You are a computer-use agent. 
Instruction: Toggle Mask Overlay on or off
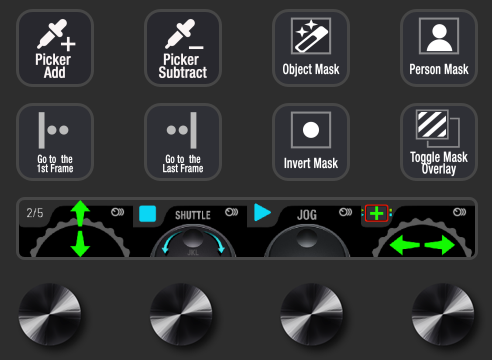point(439,142)
